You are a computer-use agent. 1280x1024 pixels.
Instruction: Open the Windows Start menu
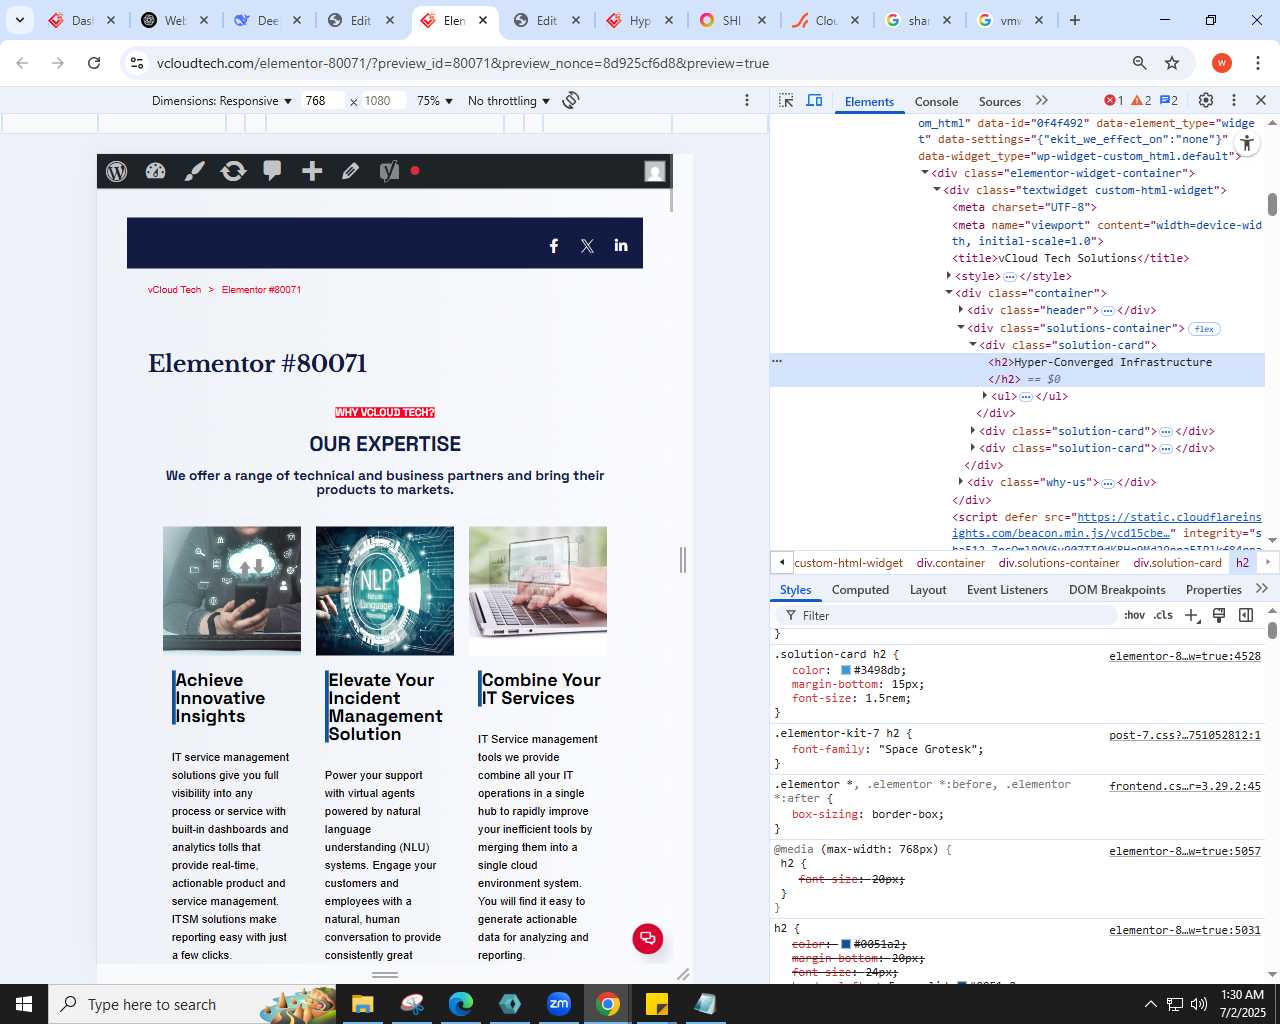pos(24,1004)
